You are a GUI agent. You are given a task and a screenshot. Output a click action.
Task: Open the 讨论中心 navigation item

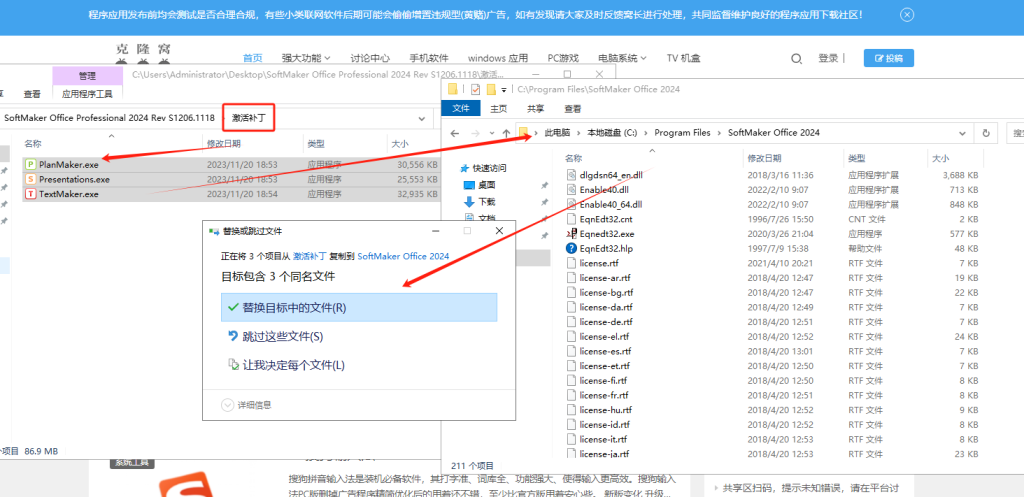pos(370,58)
